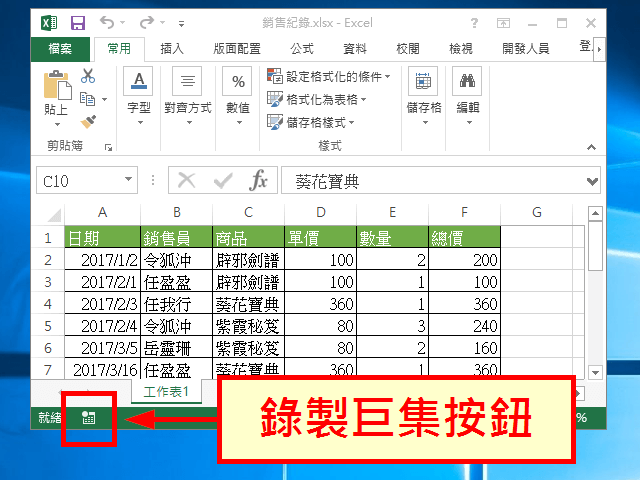The image size is (640, 480).
Task: Switch to the 開發人員 Developer tab
Action: pos(525,49)
